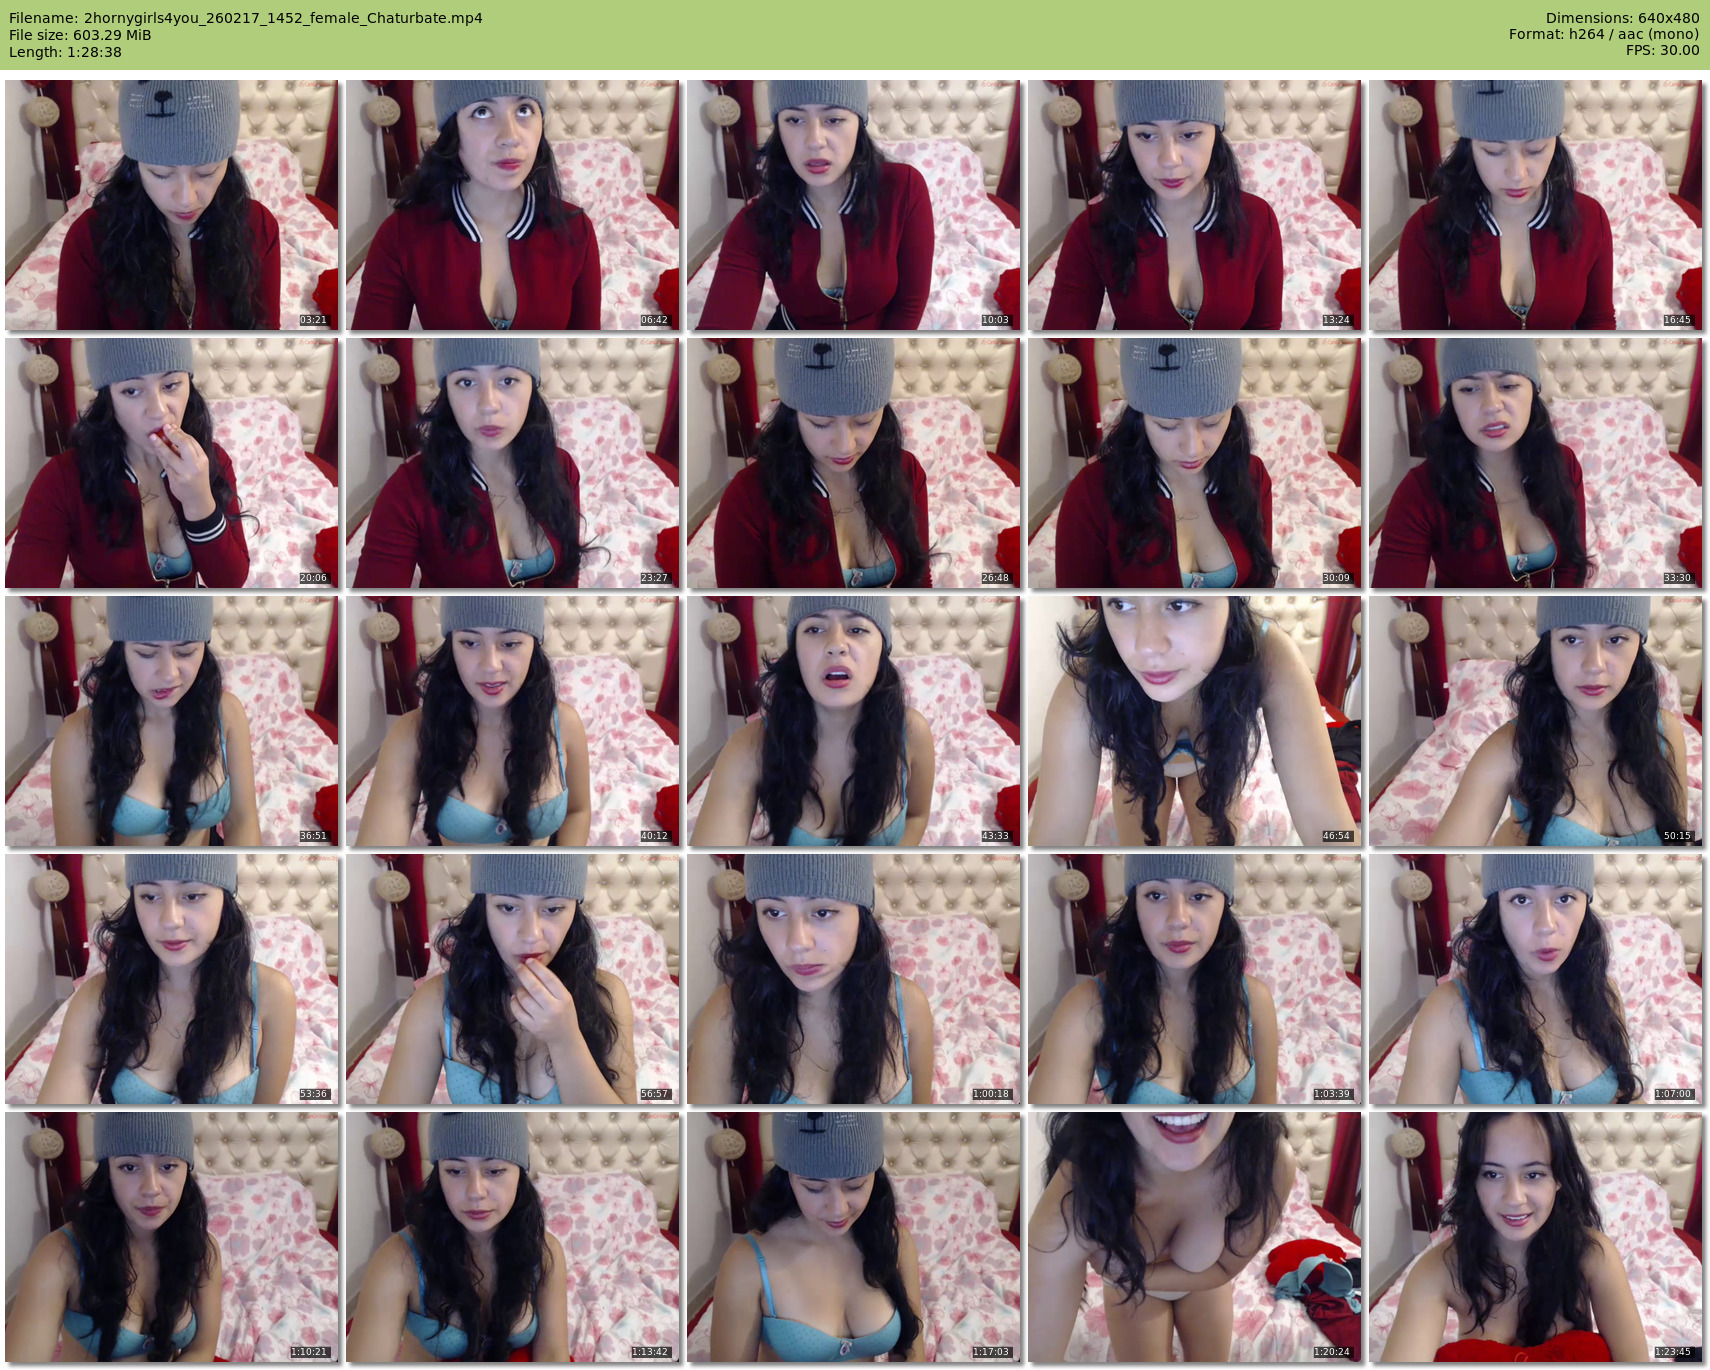Viewport: 1710px width, 1370px height.
Task: Open the frame at 1:07:00
Action: click(x=1535, y=979)
